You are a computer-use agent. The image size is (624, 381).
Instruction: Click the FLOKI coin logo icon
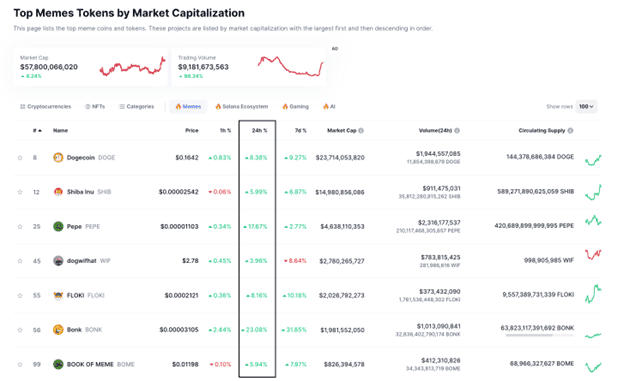[58, 295]
